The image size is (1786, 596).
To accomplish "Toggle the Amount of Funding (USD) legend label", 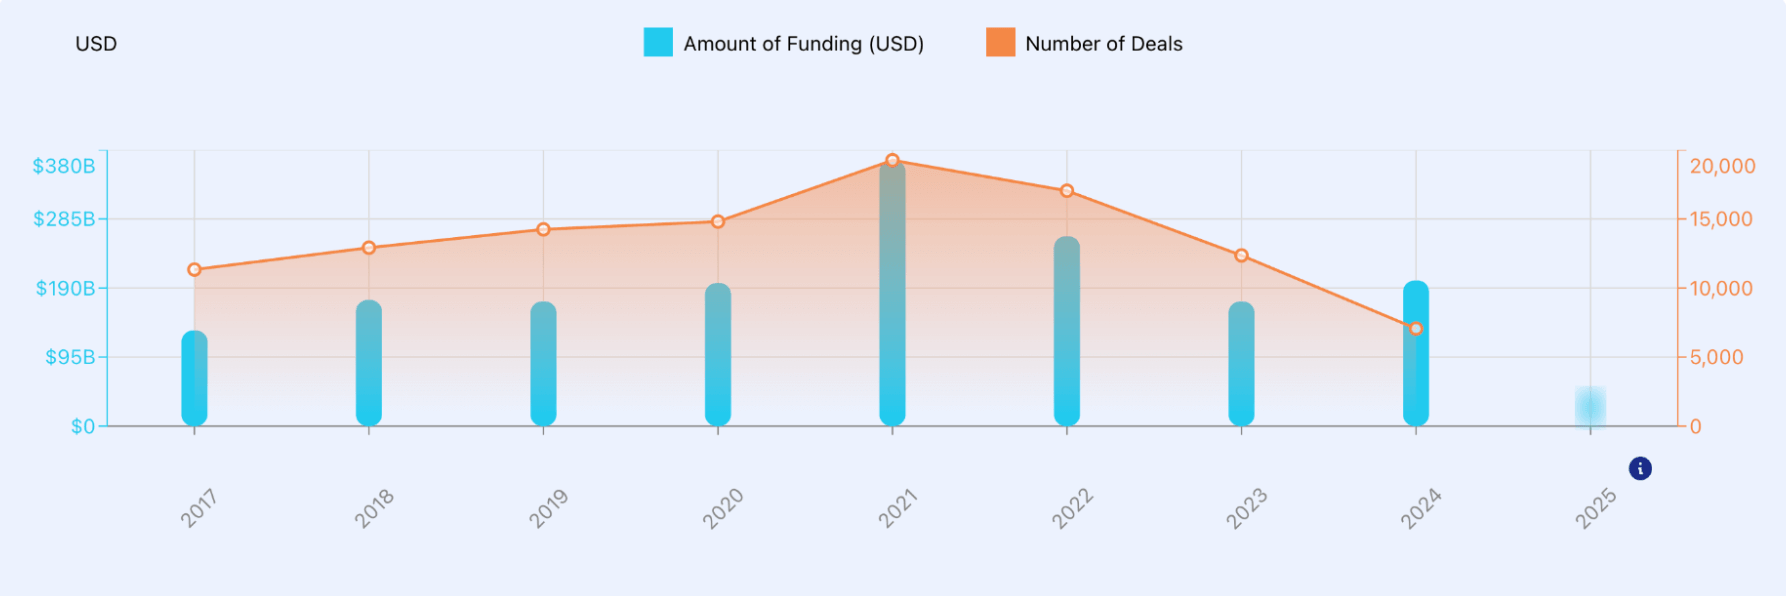I will click(803, 44).
